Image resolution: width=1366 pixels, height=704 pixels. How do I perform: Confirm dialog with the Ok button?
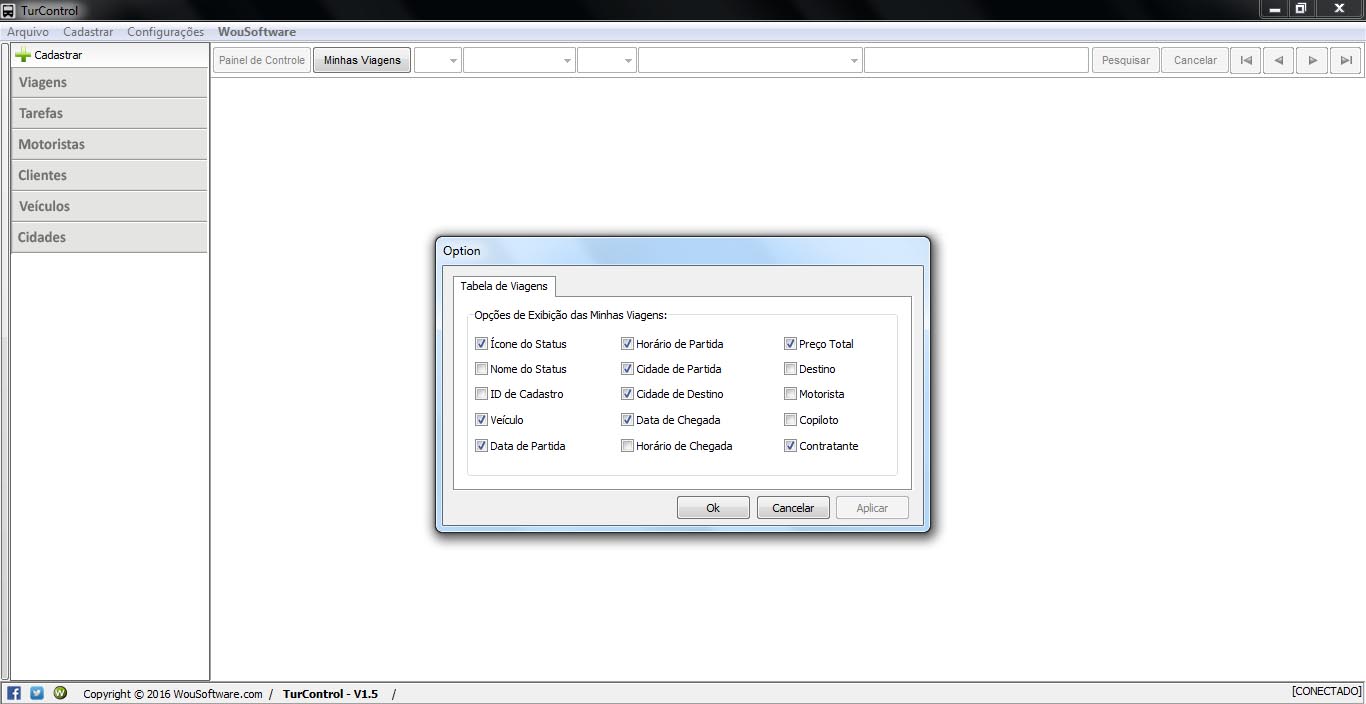713,508
